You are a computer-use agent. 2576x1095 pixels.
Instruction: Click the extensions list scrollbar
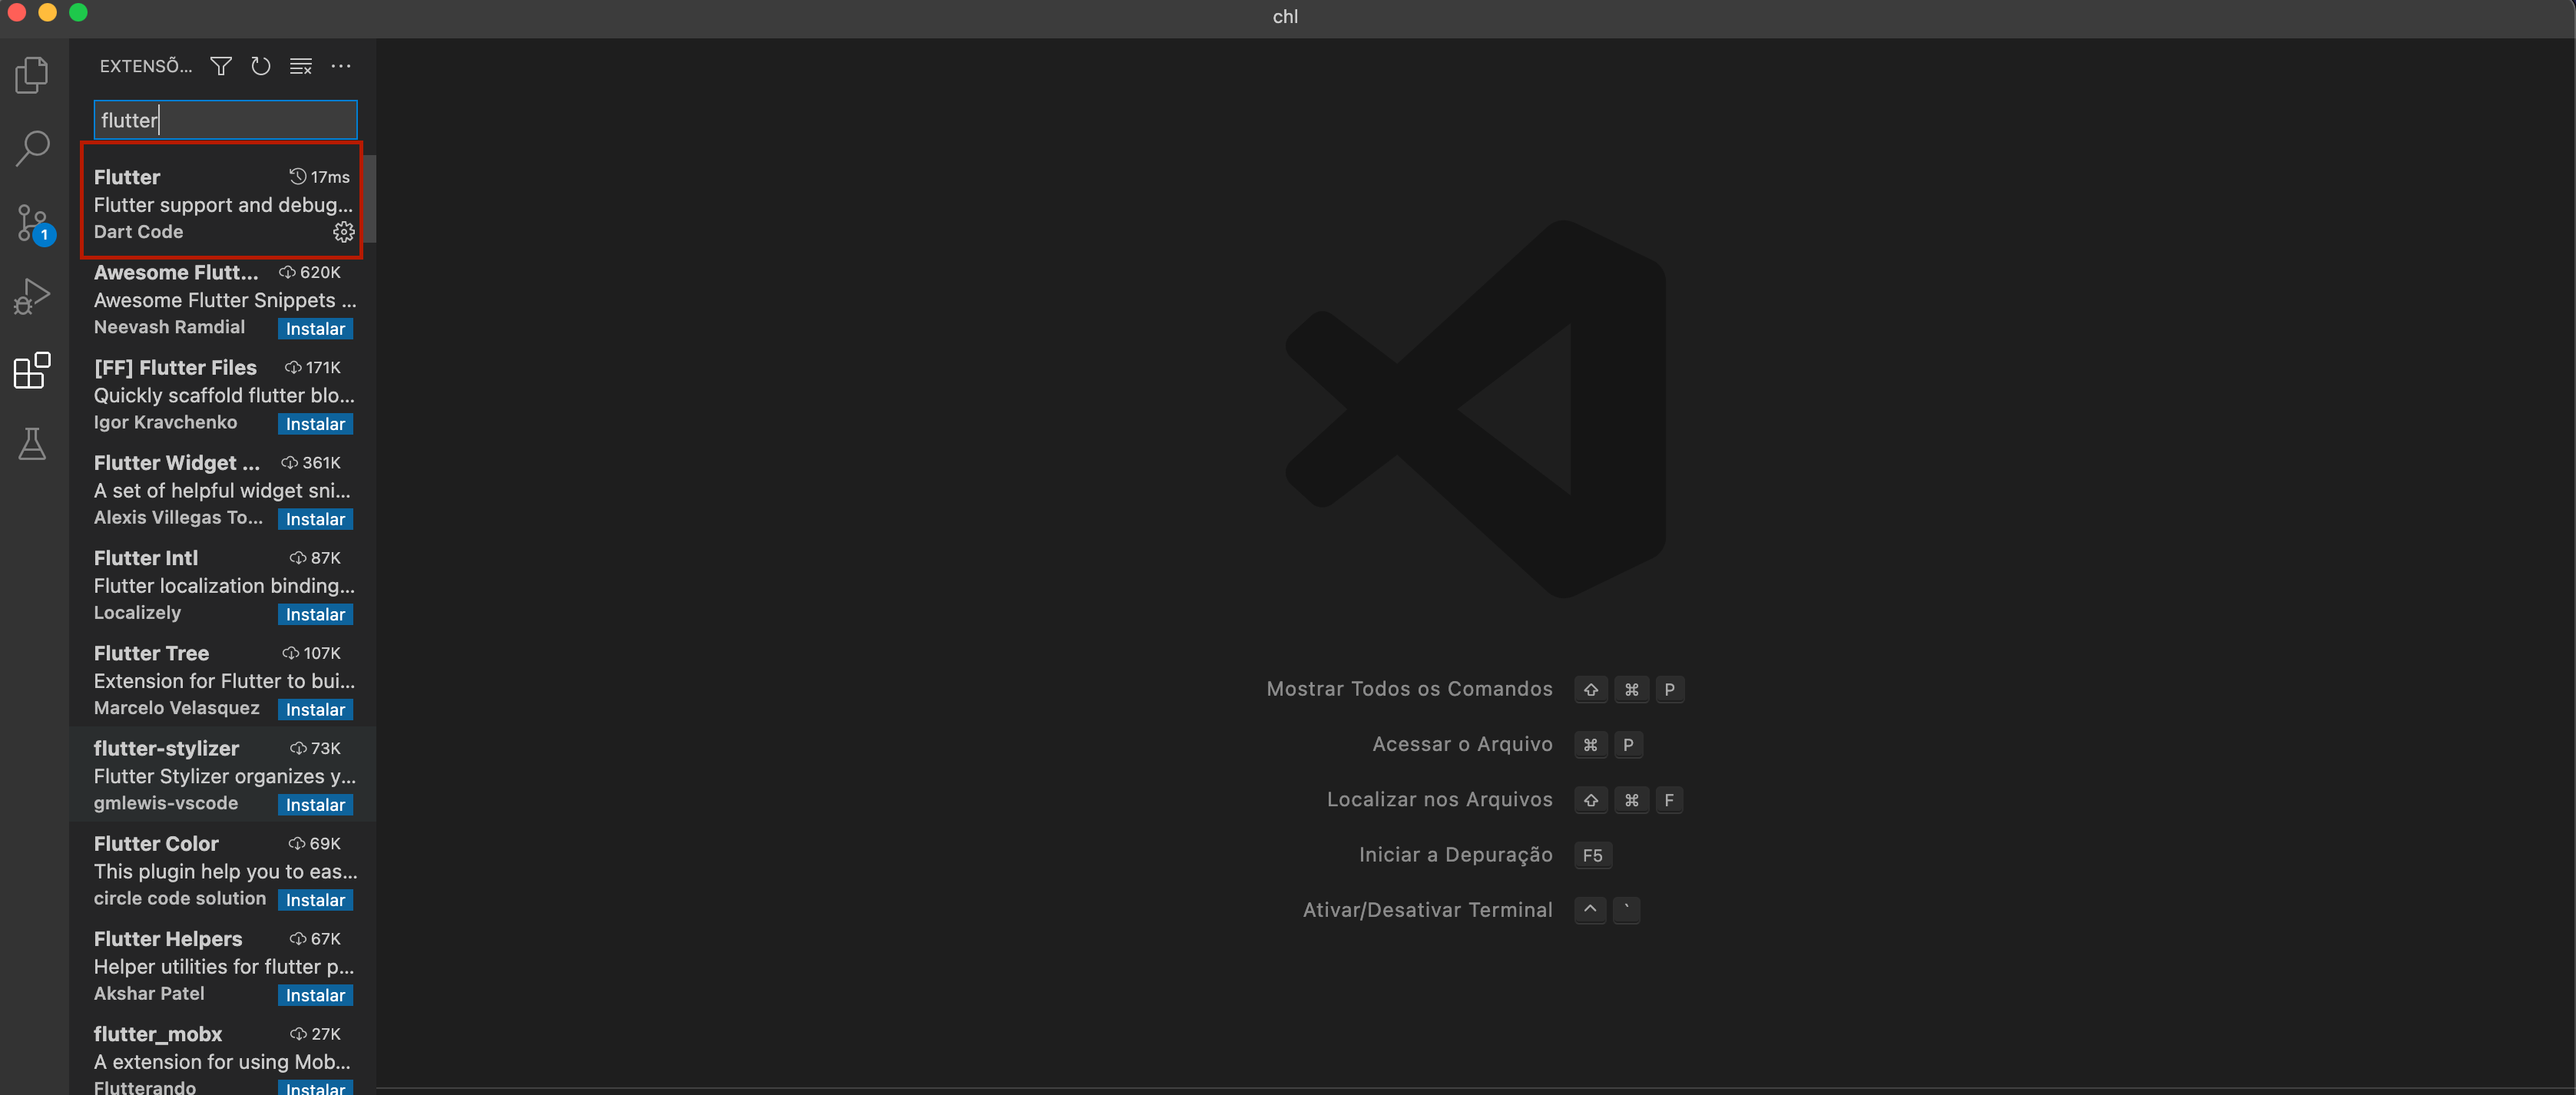pyautogui.click(x=369, y=200)
